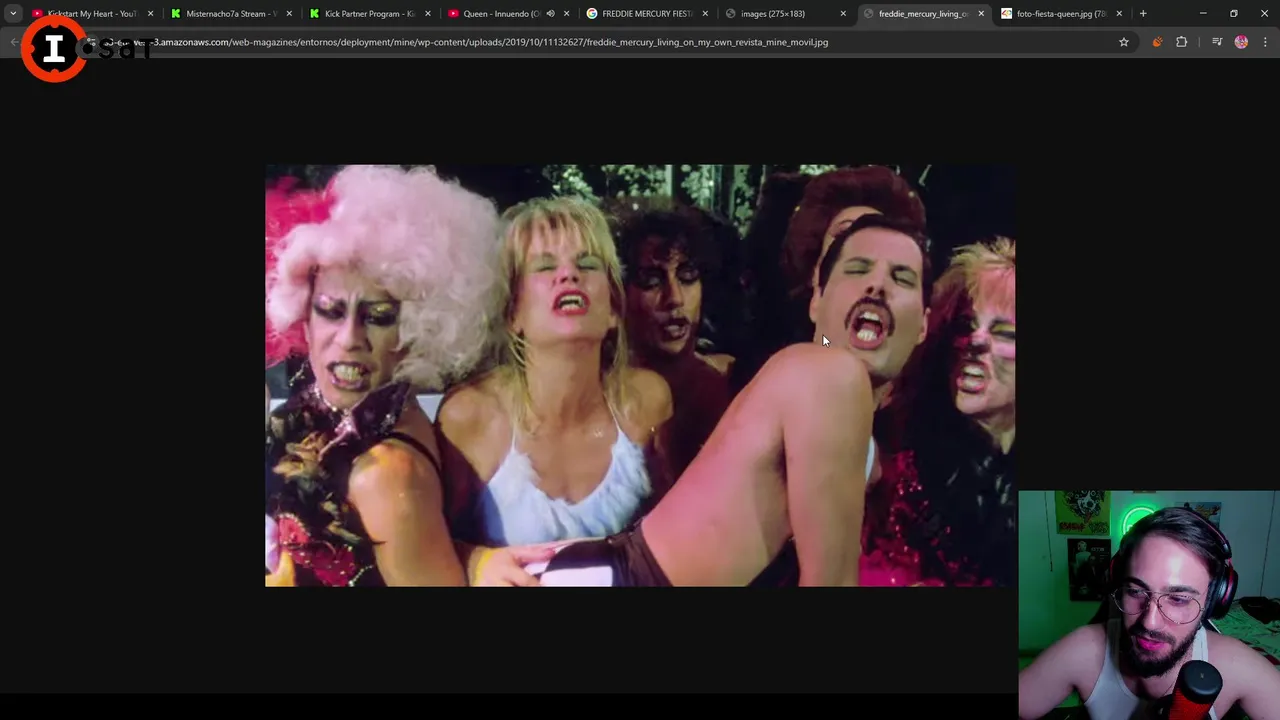The image size is (1280, 720).
Task: Close the images (275×183) tab
Action: point(843,14)
